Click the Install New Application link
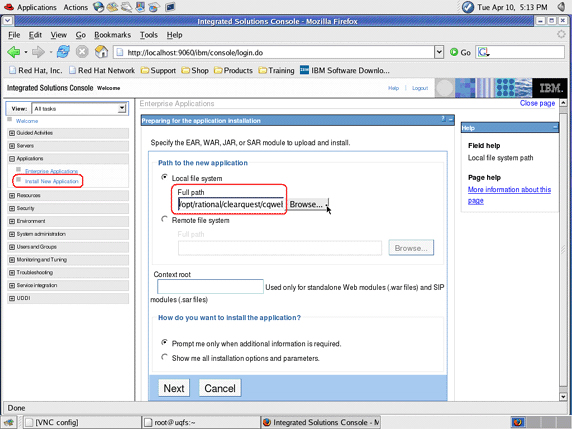 coord(51,181)
